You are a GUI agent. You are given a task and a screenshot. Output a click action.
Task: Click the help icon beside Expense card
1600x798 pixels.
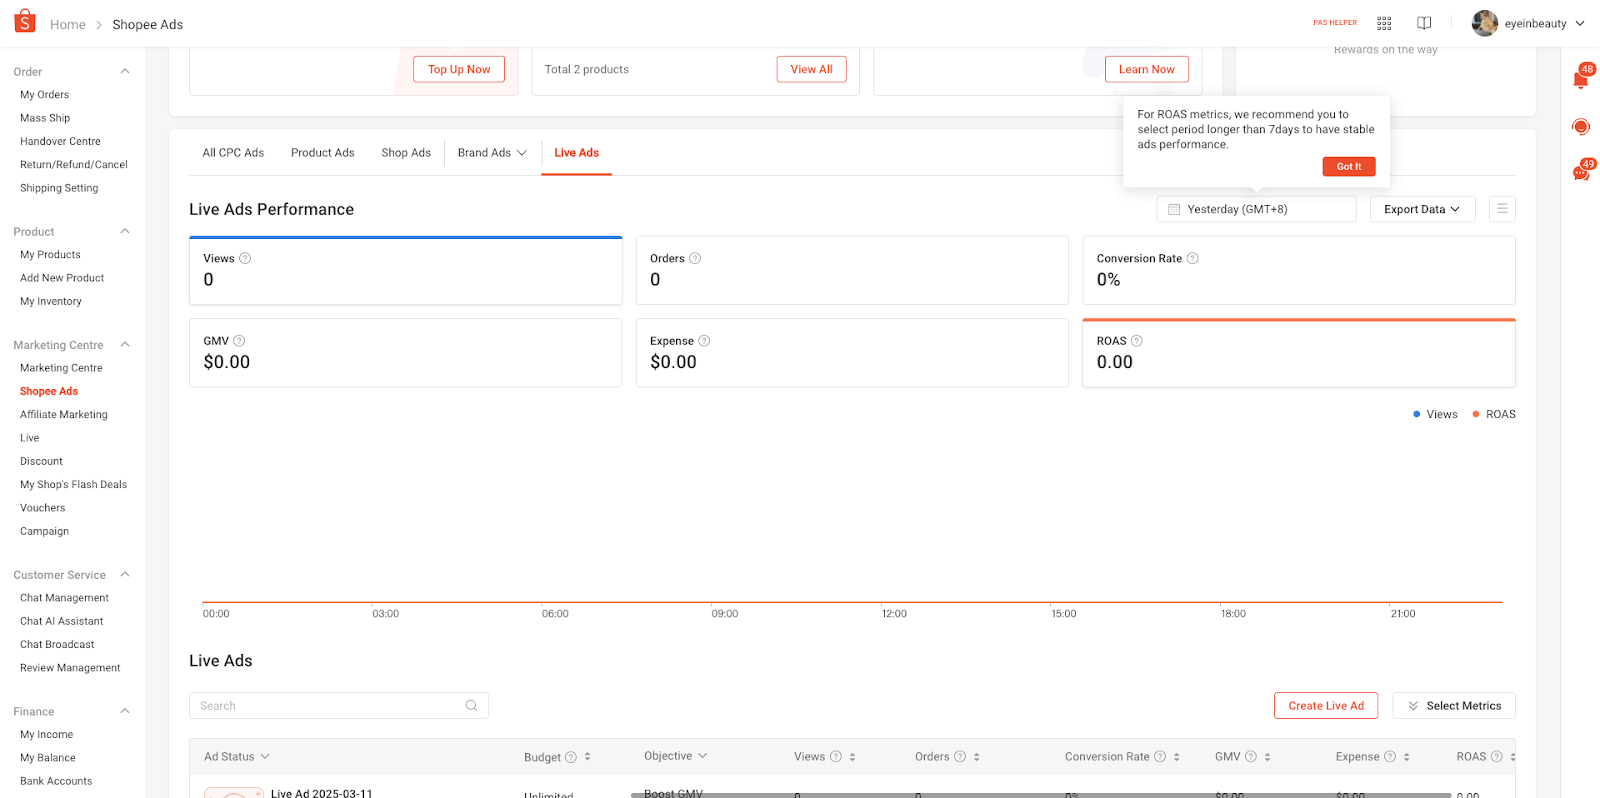(x=704, y=341)
